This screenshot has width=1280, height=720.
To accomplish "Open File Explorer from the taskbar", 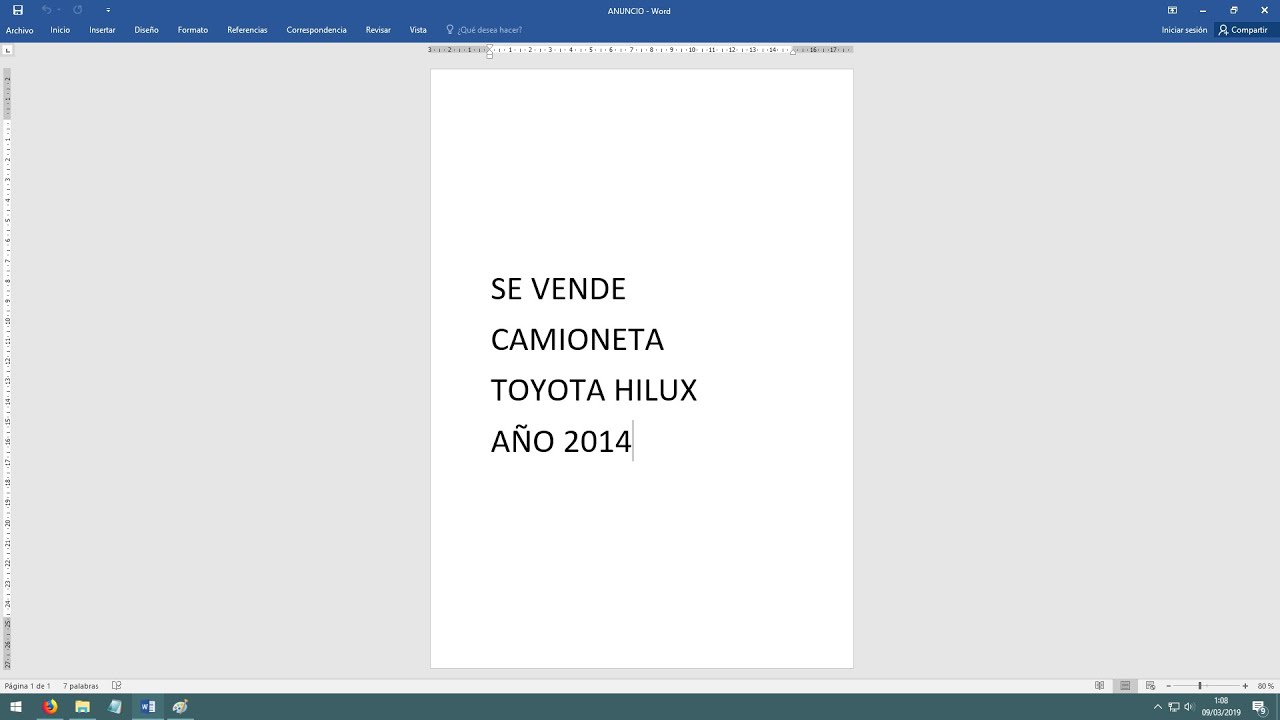I will click(83, 707).
